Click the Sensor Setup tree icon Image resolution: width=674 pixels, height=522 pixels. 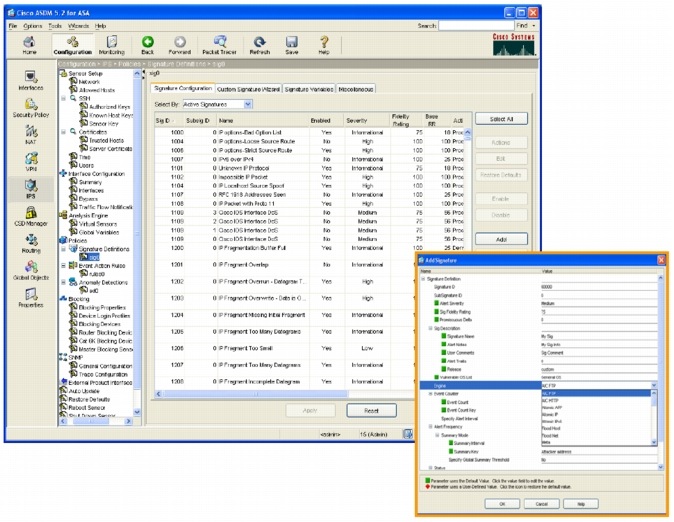tap(63, 74)
